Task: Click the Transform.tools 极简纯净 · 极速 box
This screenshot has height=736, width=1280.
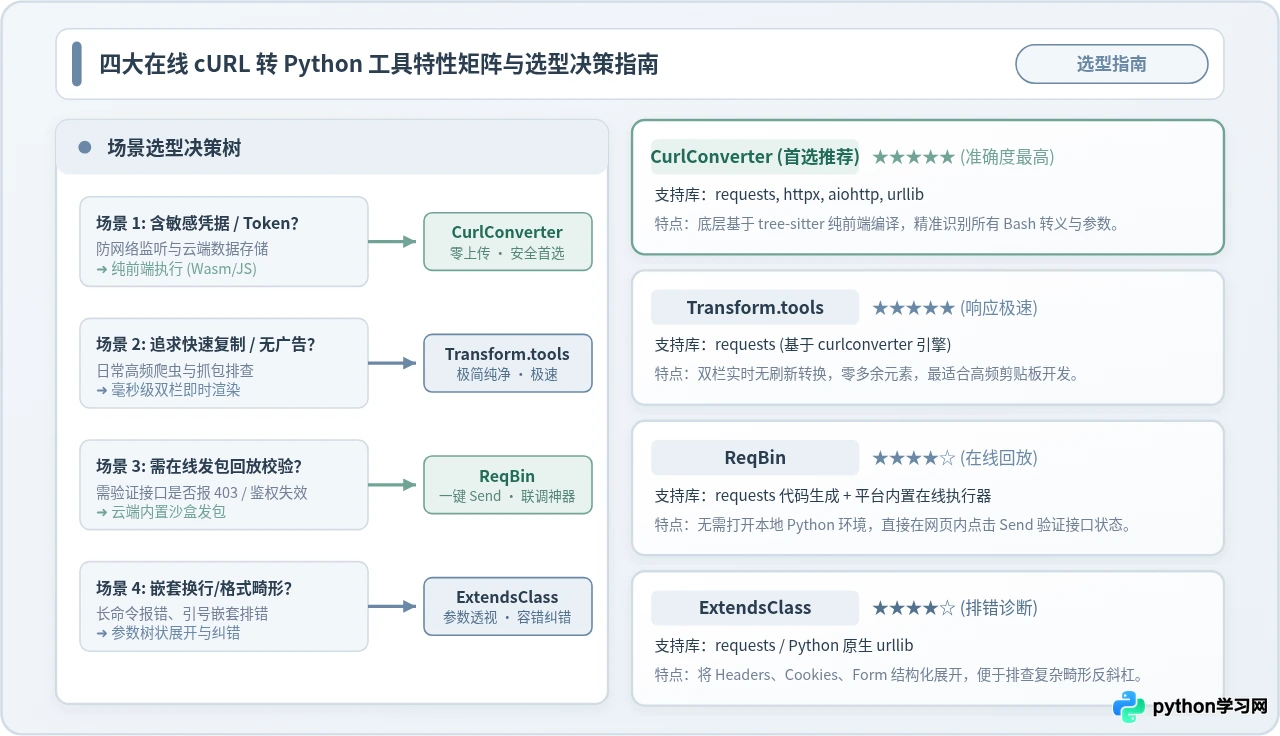Action: (508, 363)
